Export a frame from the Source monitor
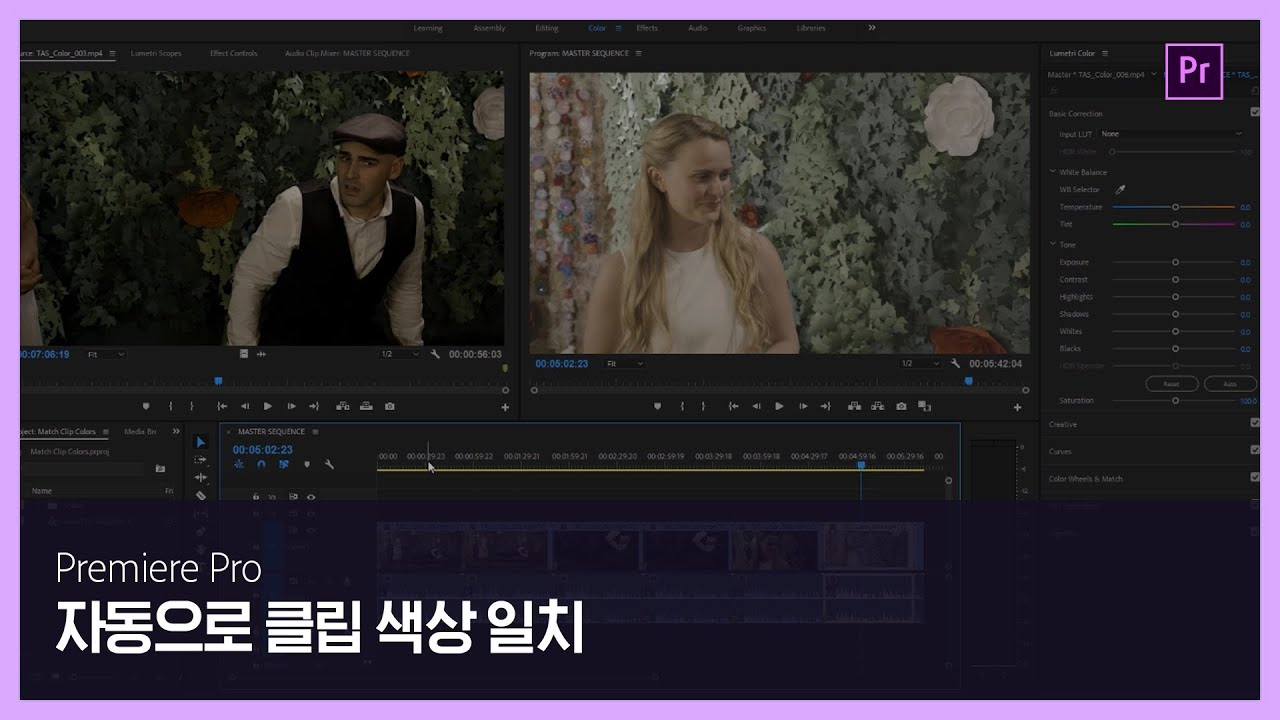The height and width of the screenshot is (720, 1280). pyautogui.click(x=389, y=406)
